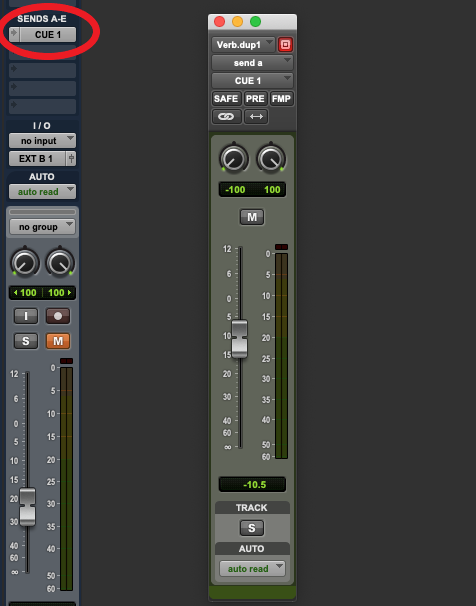Click the channel strip volume fader handle
Image resolution: width=476 pixels, height=606 pixels.
coord(27,507)
